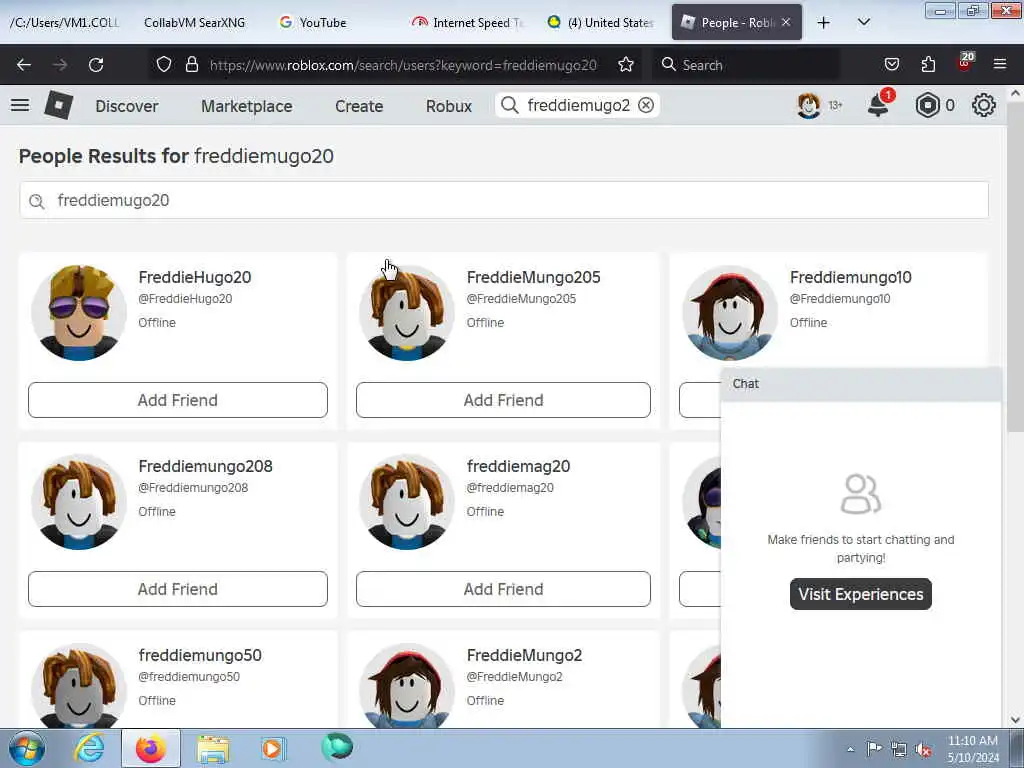Click the Firefox taskbar icon
Viewport: 1024px width, 768px height.
151,748
